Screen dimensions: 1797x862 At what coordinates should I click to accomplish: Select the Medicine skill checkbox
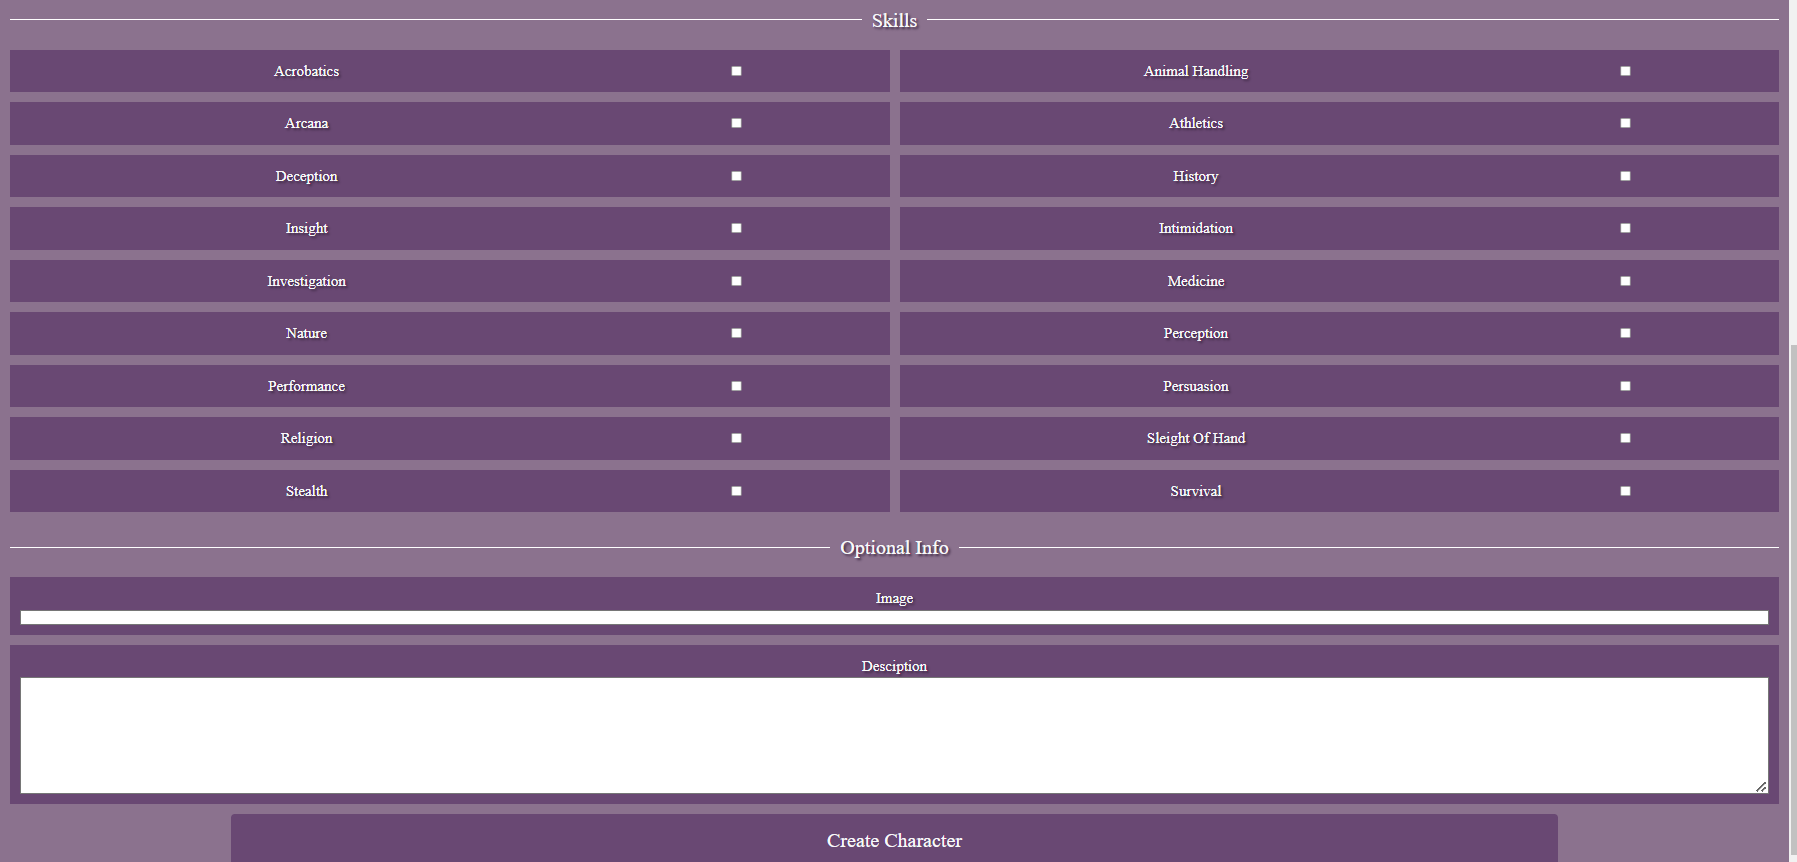1625,281
